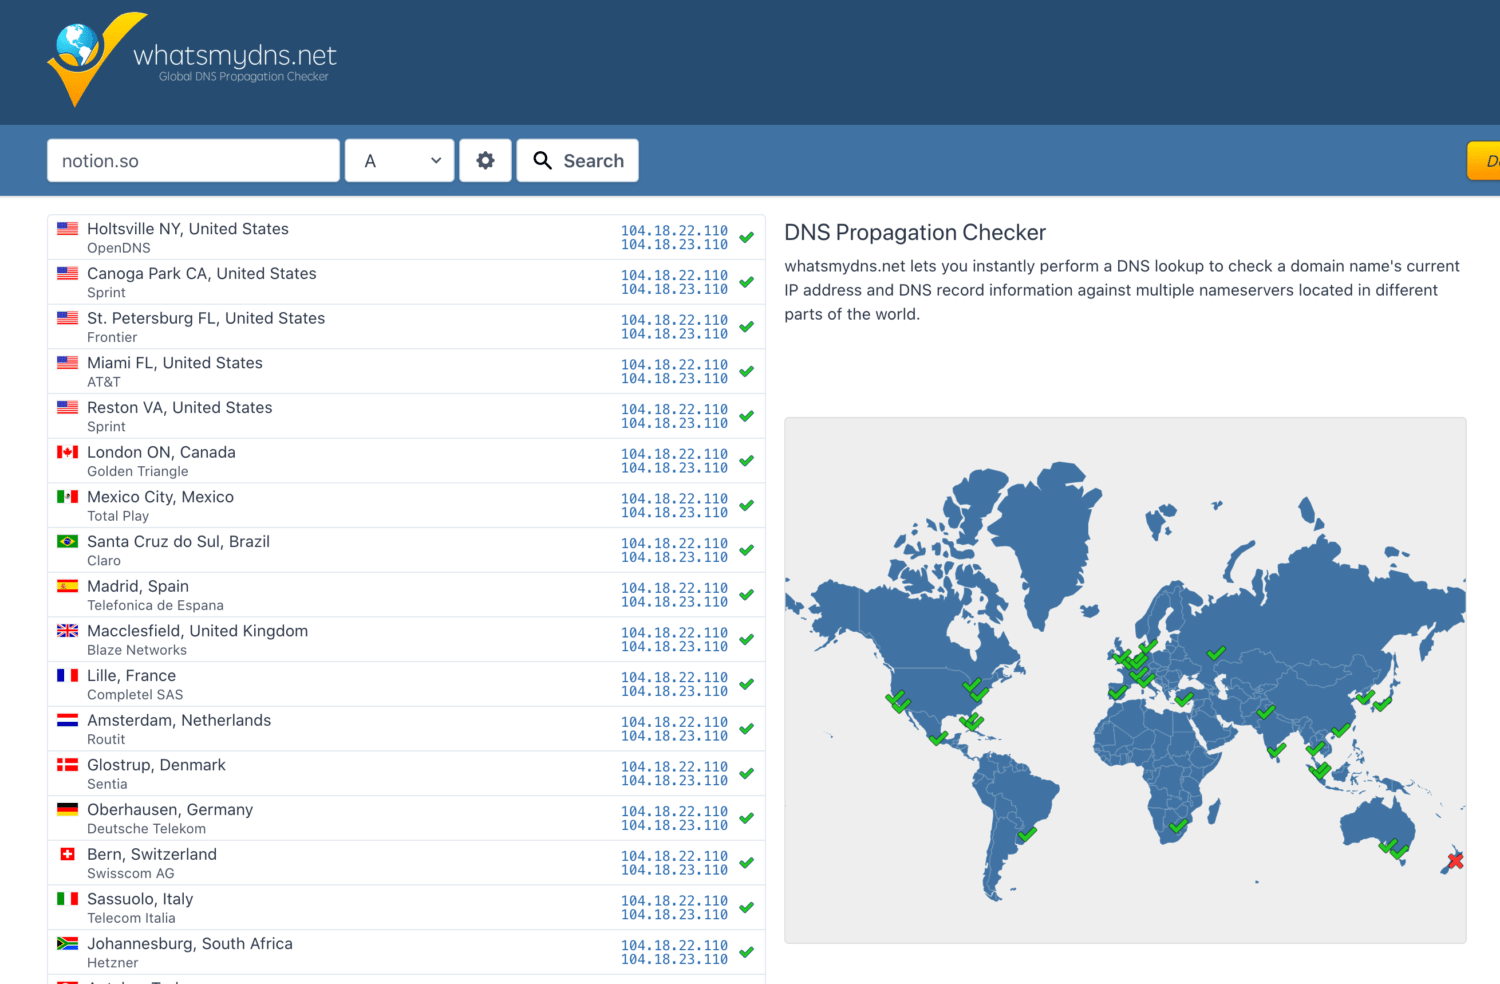Click the 104.18.23.110 IP in the Lille, France row
Image resolution: width=1500 pixels, height=984 pixels.
(674, 692)
